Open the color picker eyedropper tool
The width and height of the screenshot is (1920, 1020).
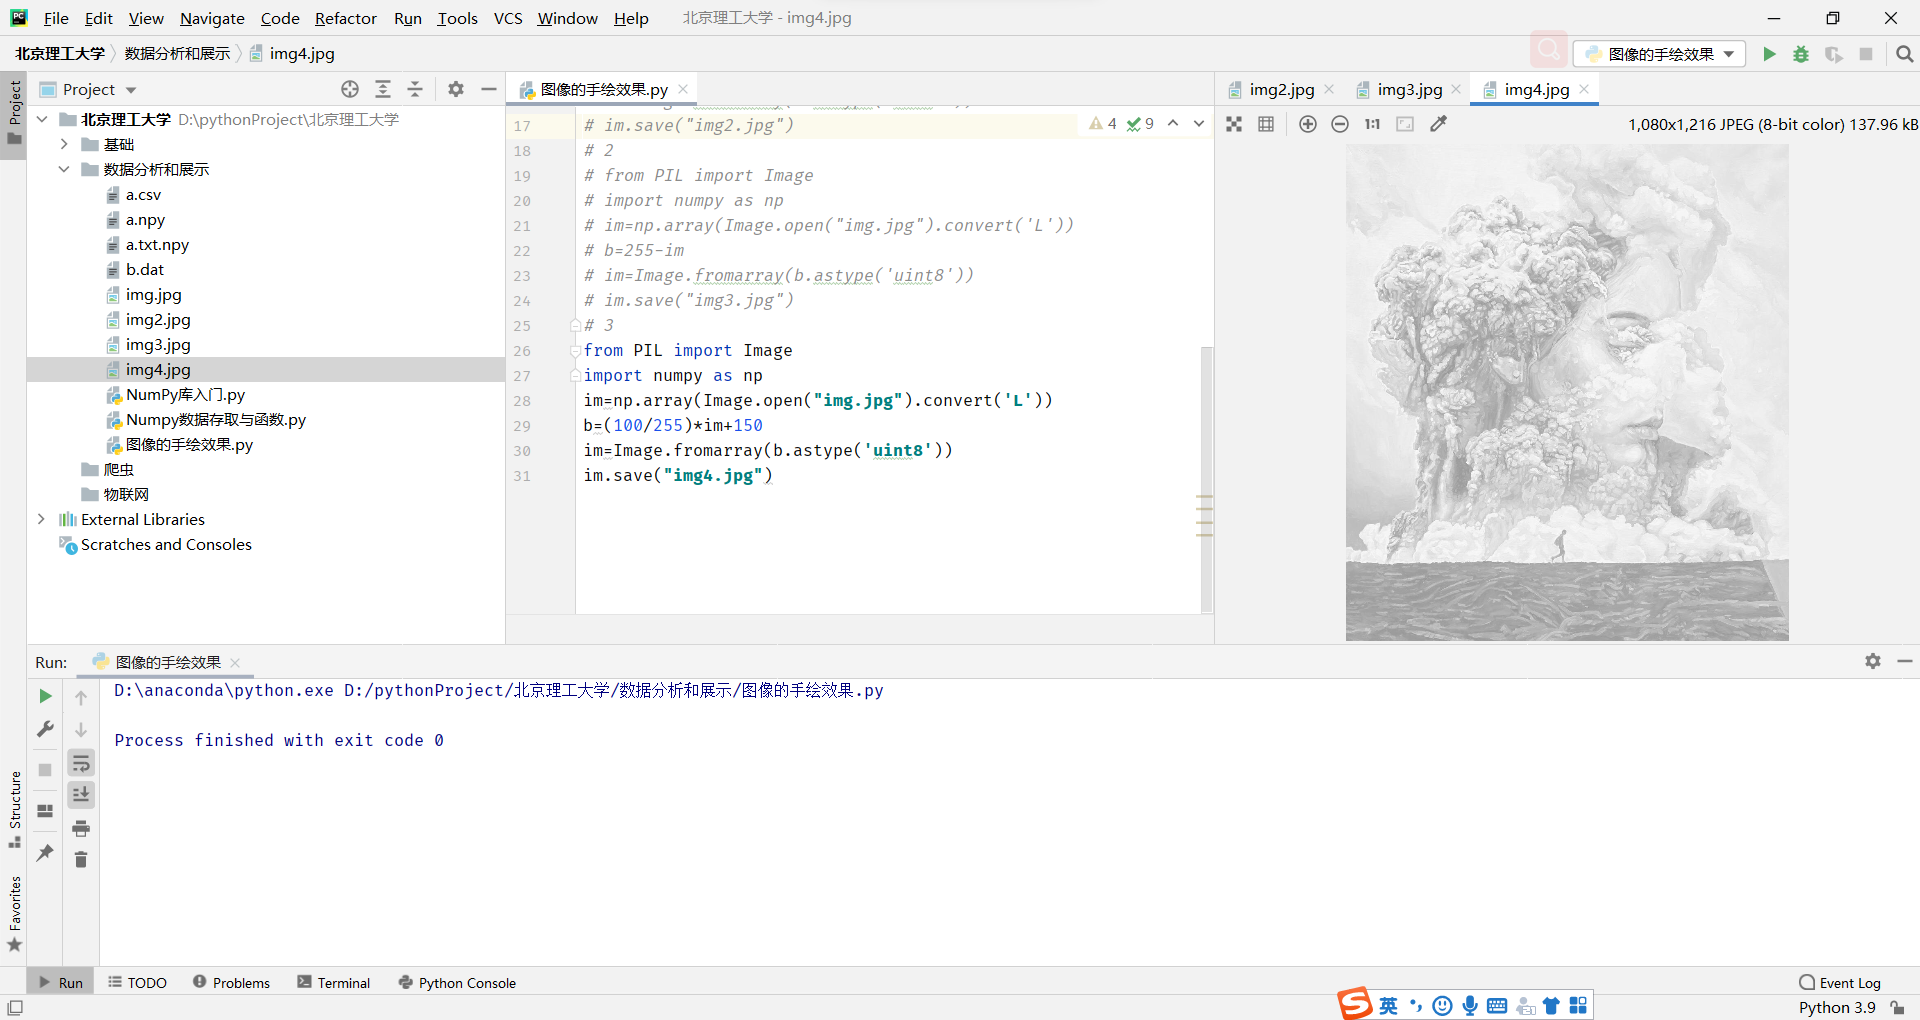pyautogui.click(x=1439, y=124)
